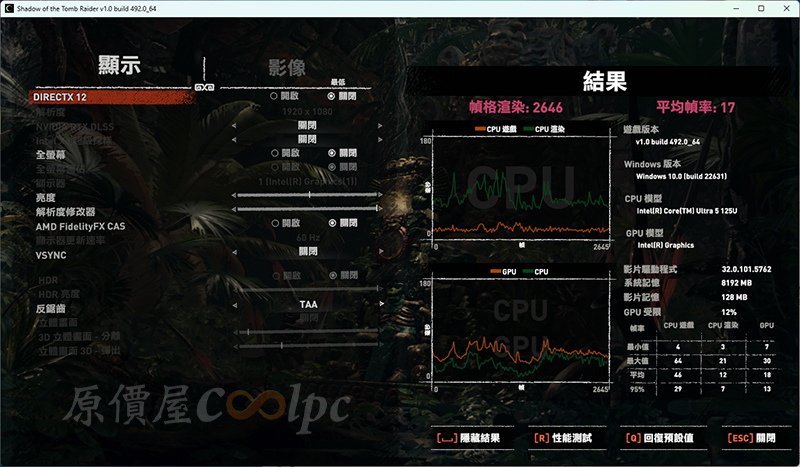The height and width of the screenshot is (467, 800).
Task: Switch to the 顯示 tab
Action: click(119, 65)
